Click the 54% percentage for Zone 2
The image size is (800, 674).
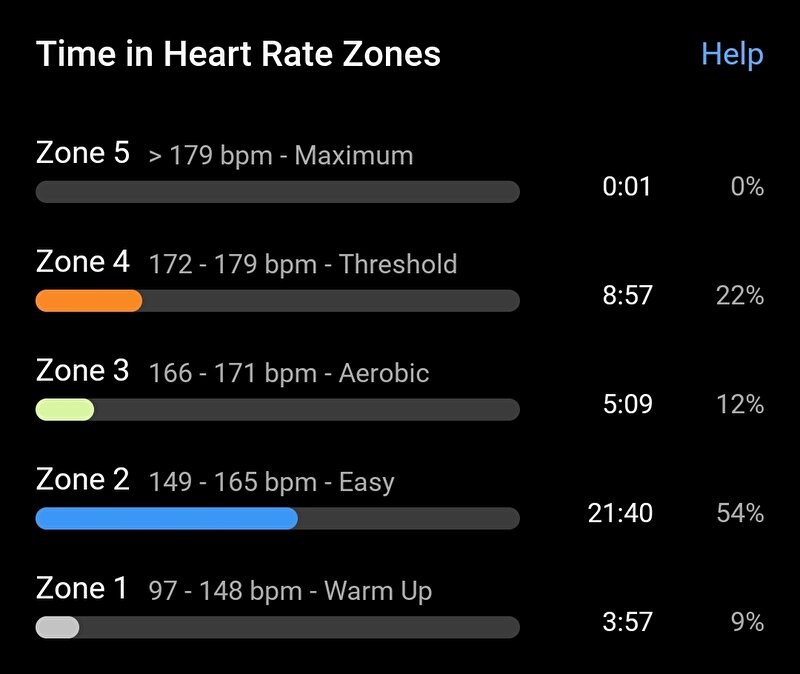740,513
